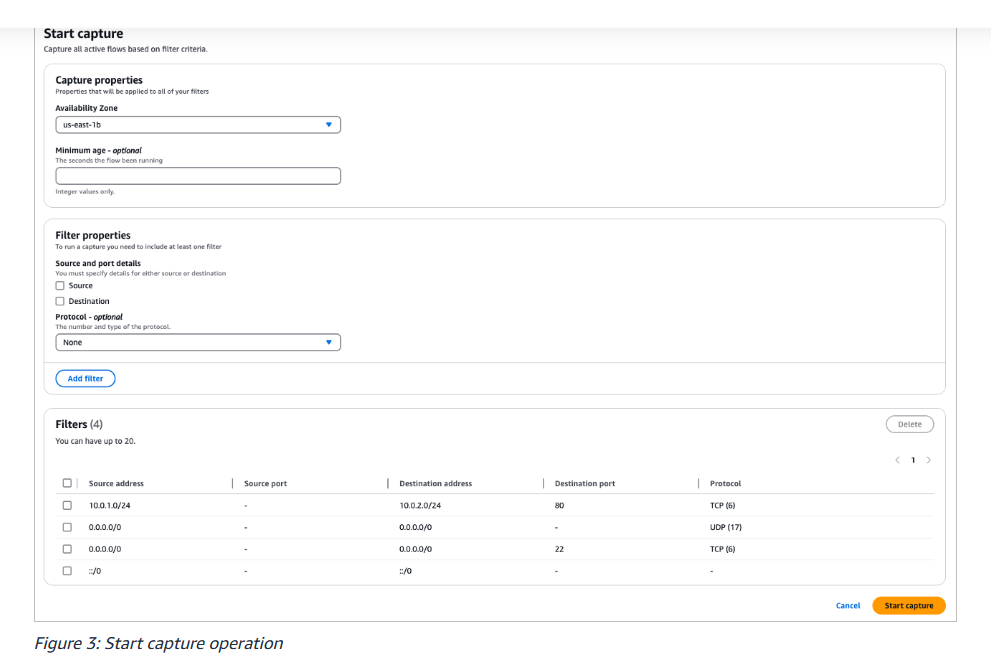This screenshot has width=991, height=658.
Task: Select the port 22 TCP filter checkbox
Action: (67, 549)
